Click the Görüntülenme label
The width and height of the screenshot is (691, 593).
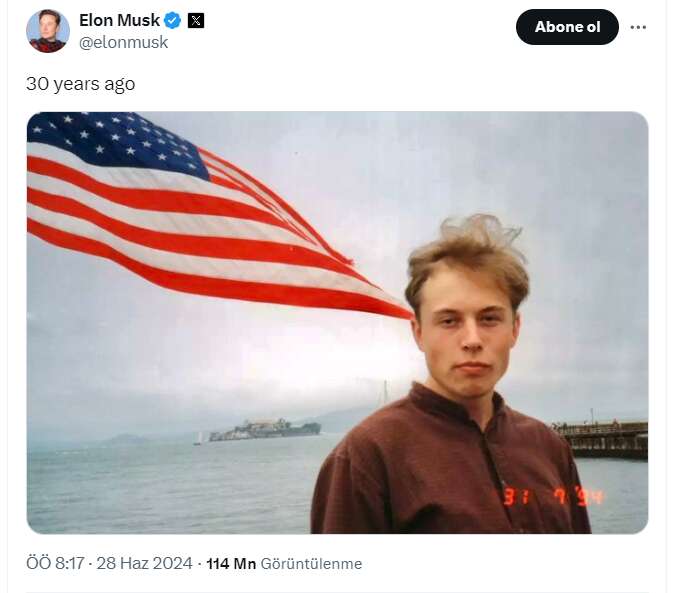311,563
